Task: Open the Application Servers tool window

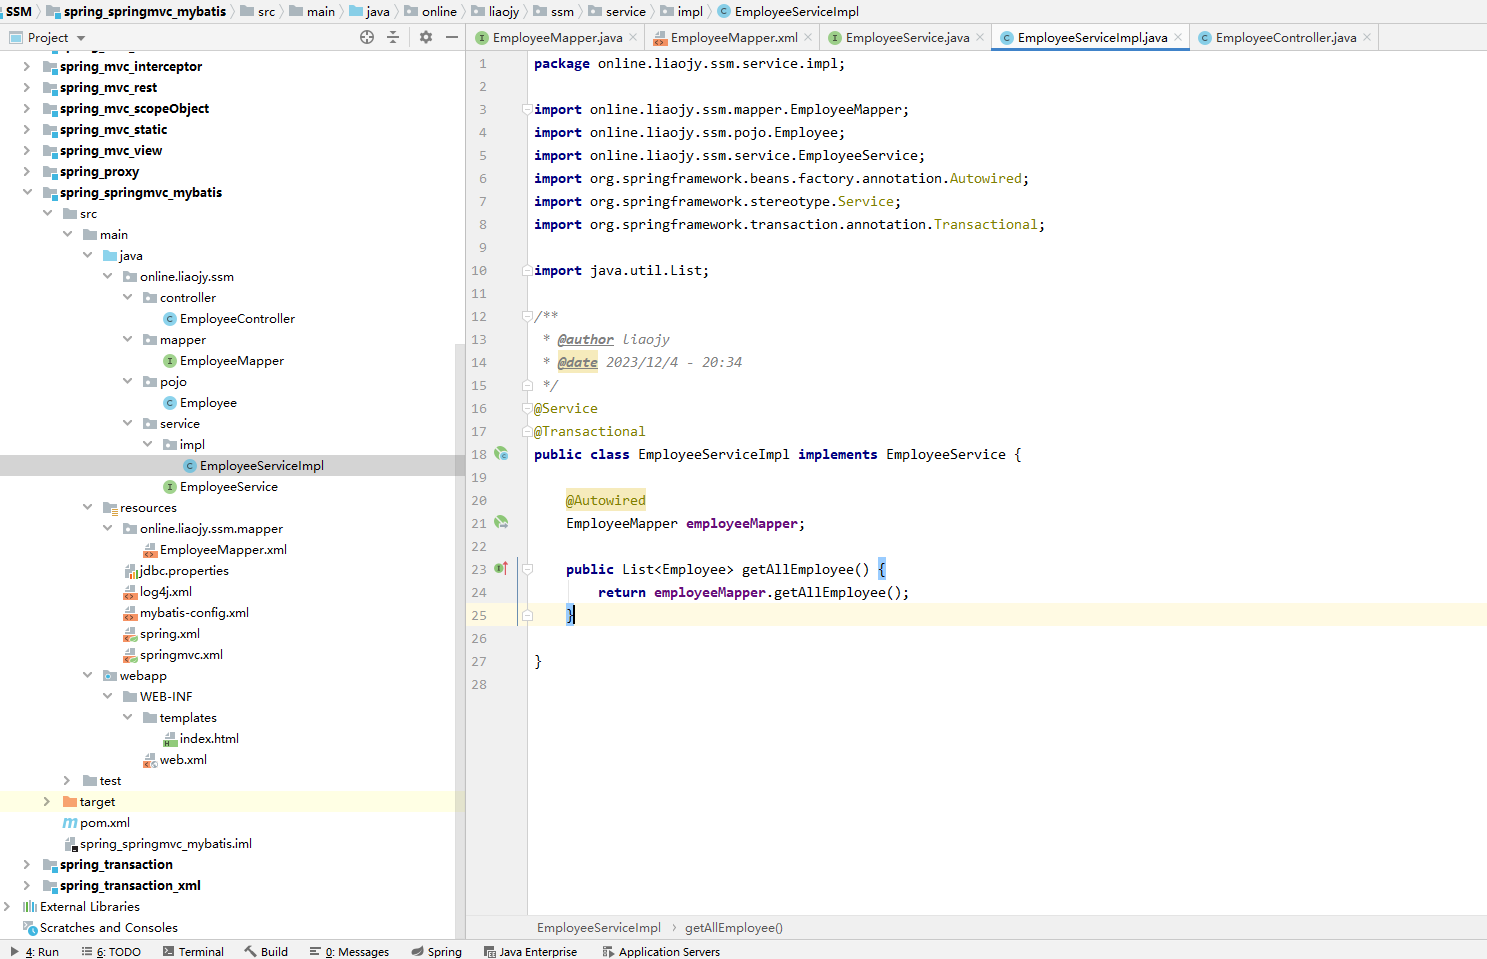Action: coord(661,951)
